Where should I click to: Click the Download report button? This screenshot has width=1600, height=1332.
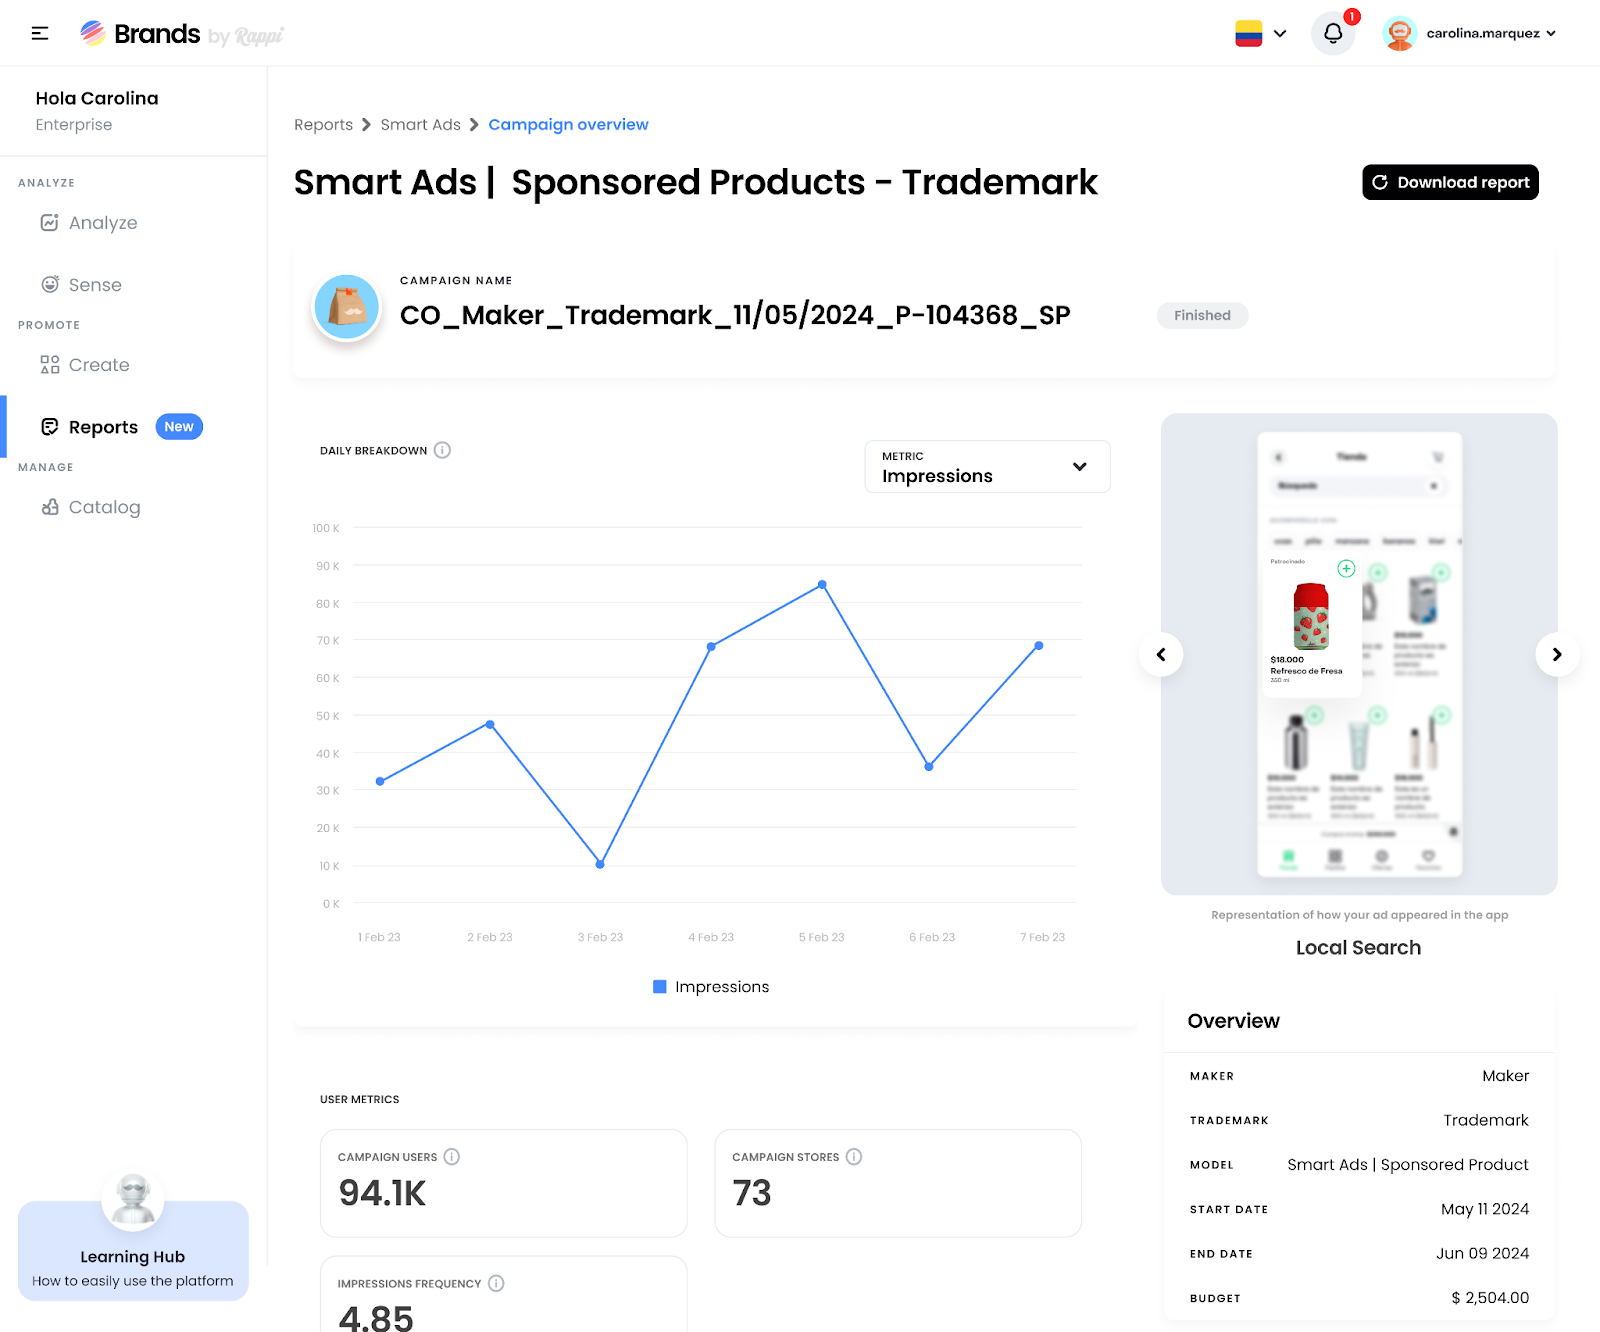point(1450,182)
